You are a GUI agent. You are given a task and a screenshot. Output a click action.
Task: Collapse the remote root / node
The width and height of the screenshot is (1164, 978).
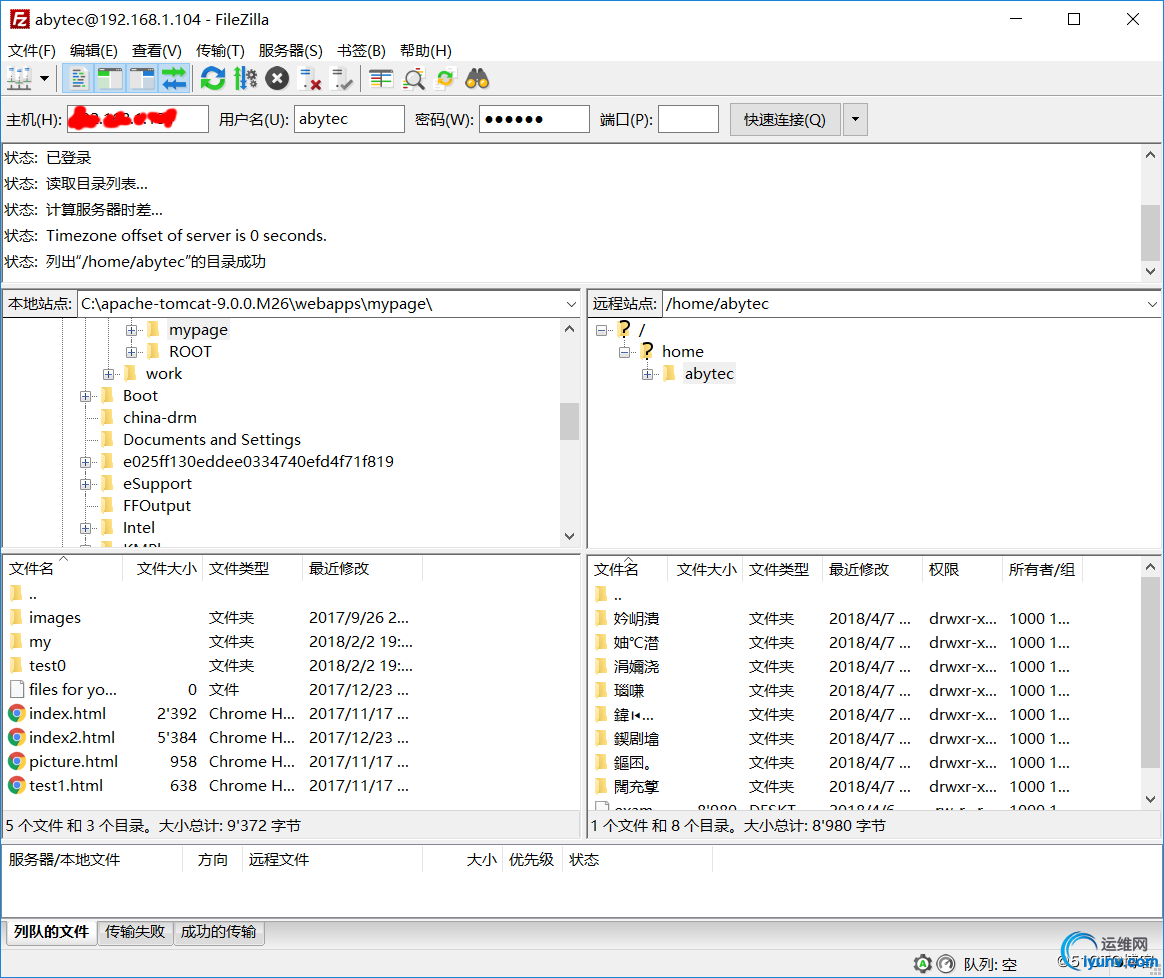601,330
